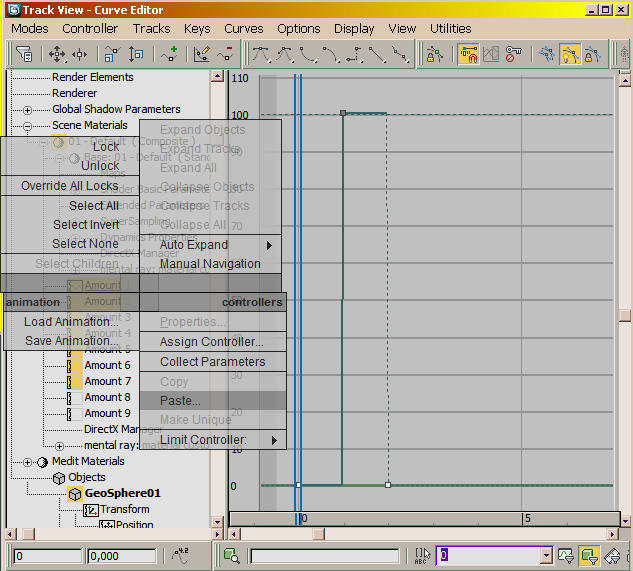This screenshot has width=633, height=571.
Task: Choose Manual Navigation in quad menu
Action: 210,264
